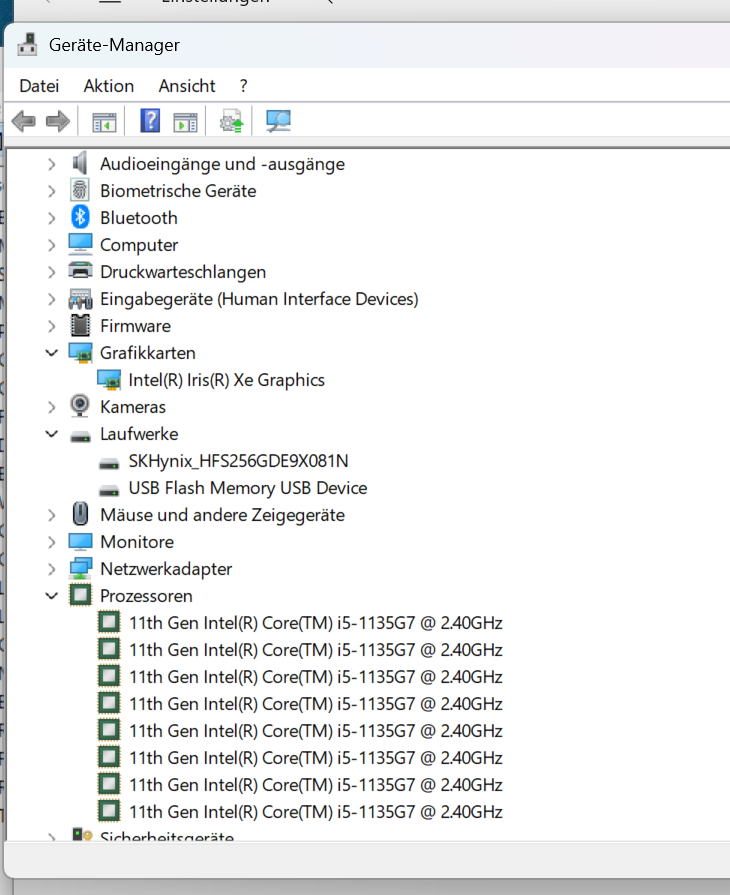Expand the Kameras node
The height and width of the screenshot is (895, 730).
pos(51,407)
